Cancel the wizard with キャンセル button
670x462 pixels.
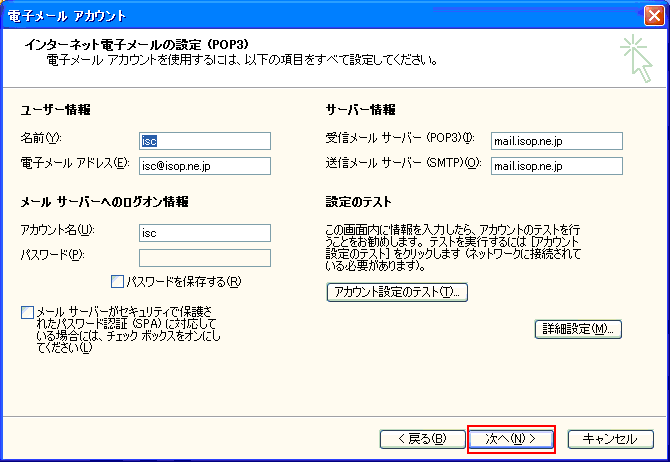611,439
